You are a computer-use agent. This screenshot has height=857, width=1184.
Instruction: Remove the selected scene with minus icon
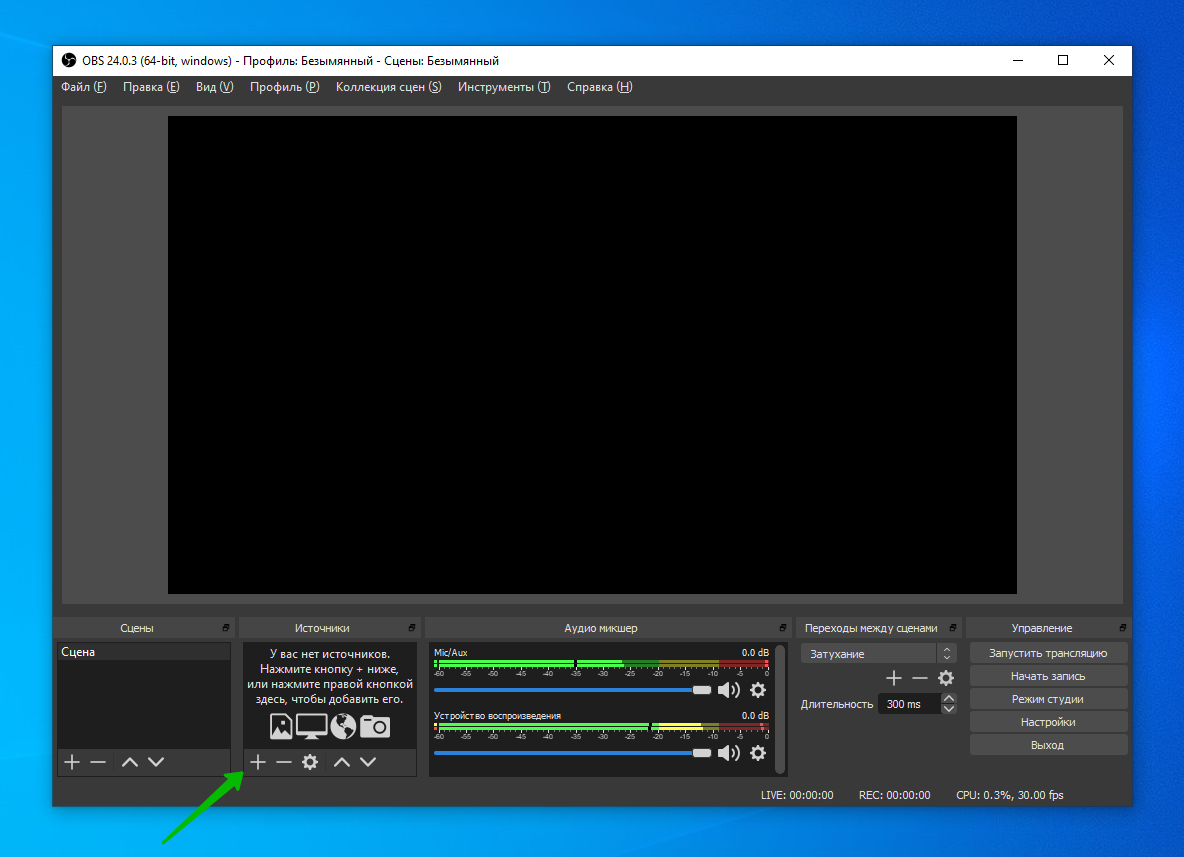click(98, 762)
